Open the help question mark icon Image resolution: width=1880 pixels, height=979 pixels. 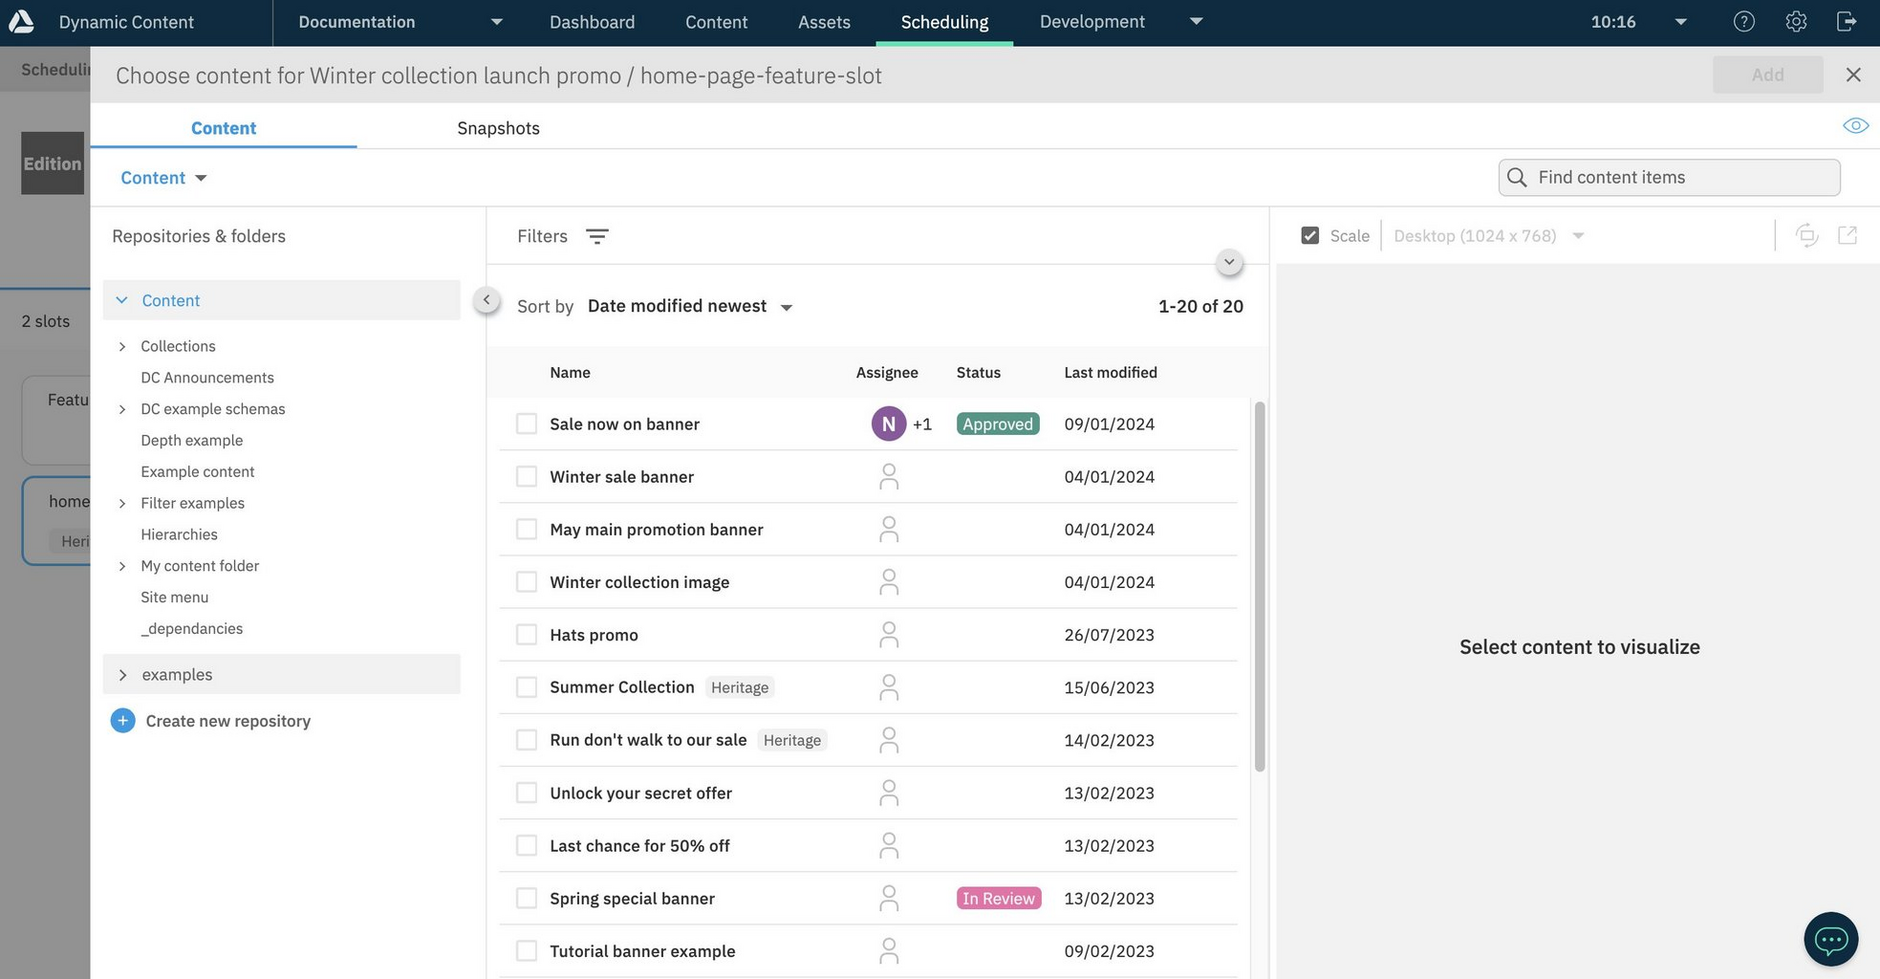tap(1744, 21)
